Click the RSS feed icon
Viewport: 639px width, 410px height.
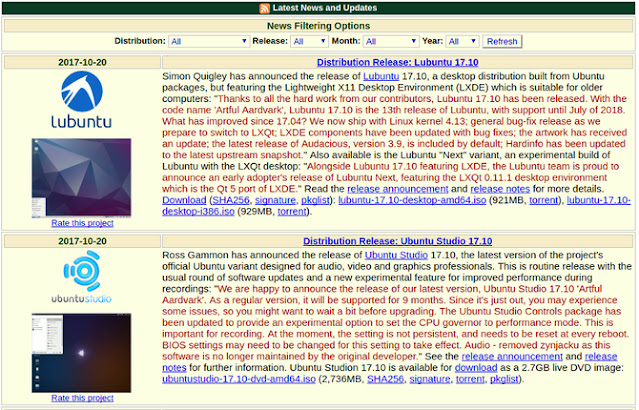(264, 8)
